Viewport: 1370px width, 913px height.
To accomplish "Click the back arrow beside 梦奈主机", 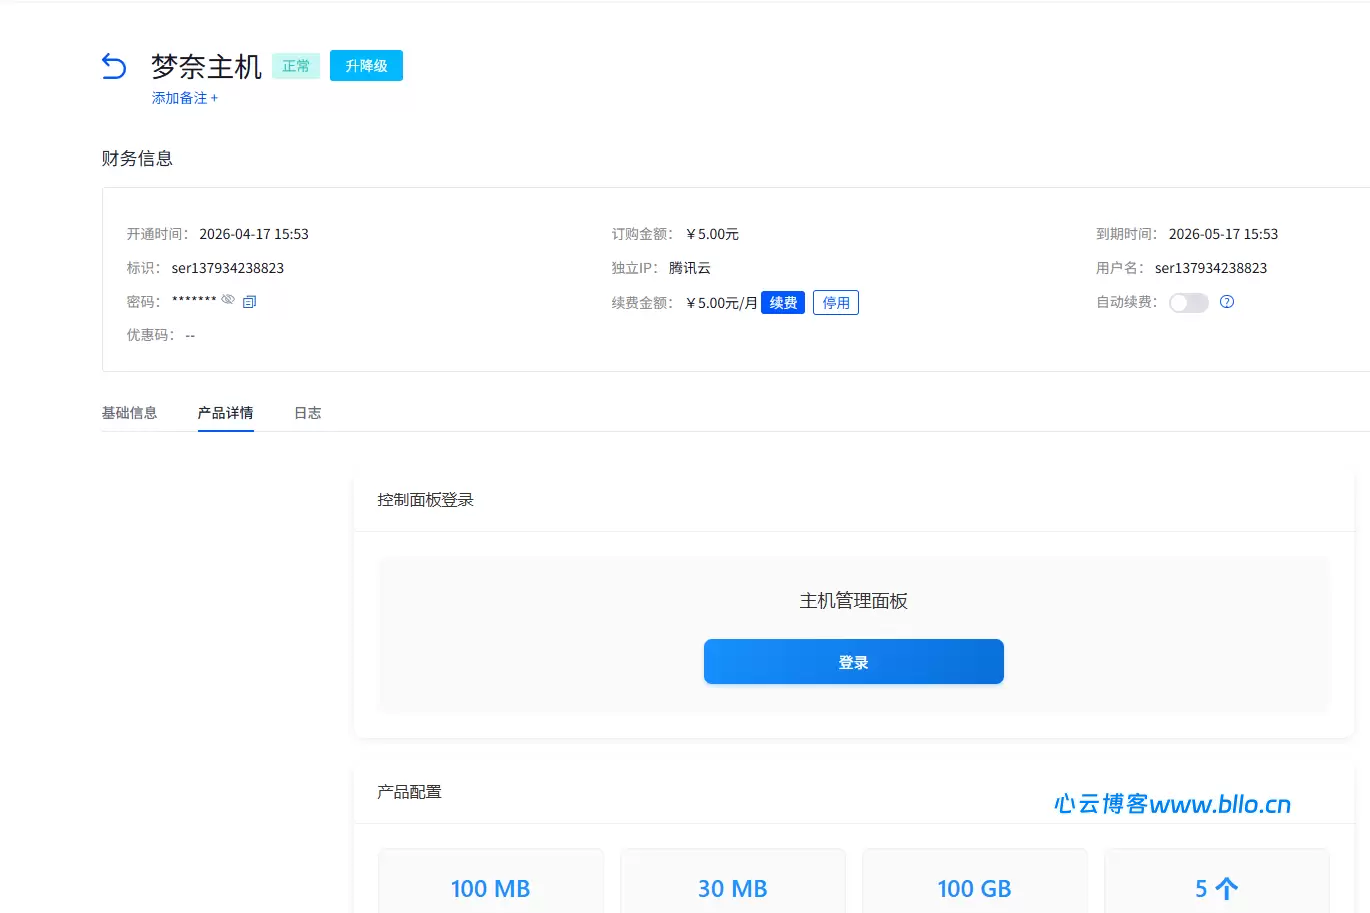I will click(114, 67).
